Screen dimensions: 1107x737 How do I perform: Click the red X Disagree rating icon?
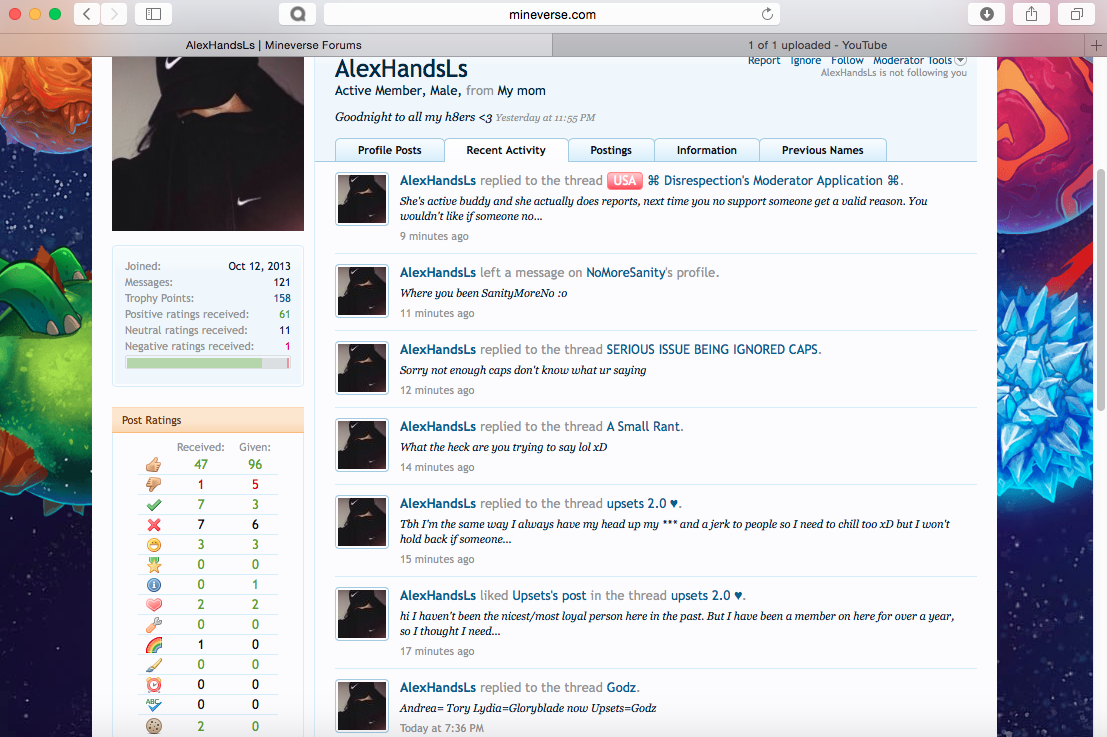(x=153, y=525)
